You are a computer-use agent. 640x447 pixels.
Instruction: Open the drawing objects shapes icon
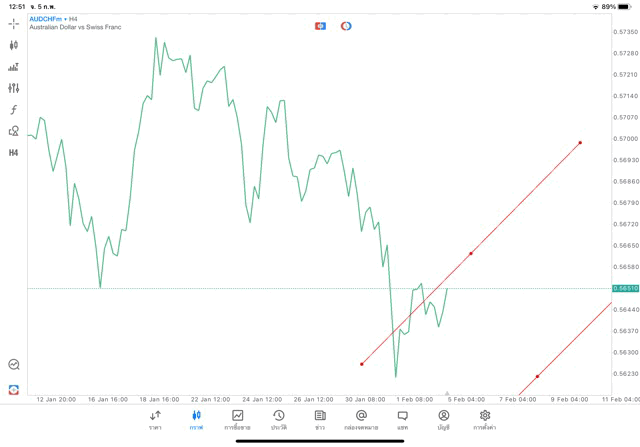[x=14, y=131]
